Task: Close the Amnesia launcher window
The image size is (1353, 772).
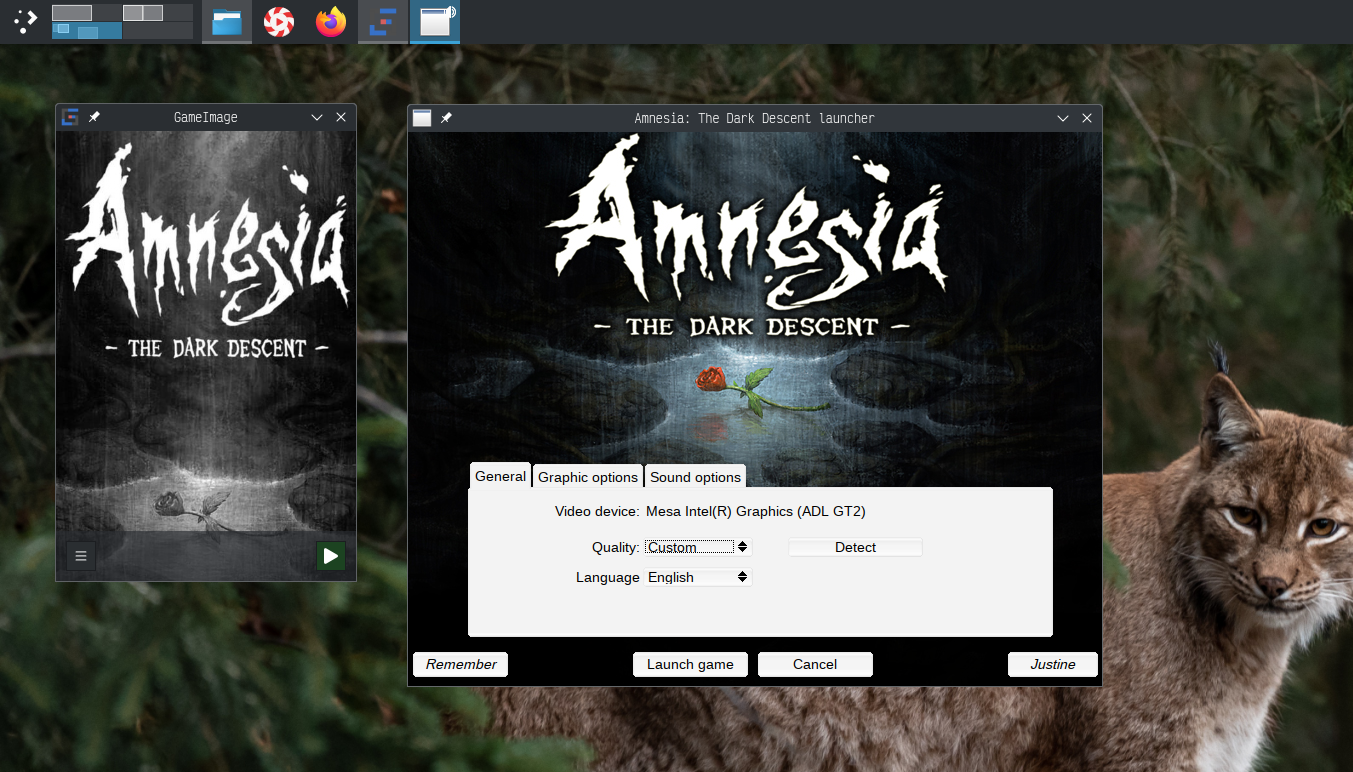Action: click(x=1087, y=118)
